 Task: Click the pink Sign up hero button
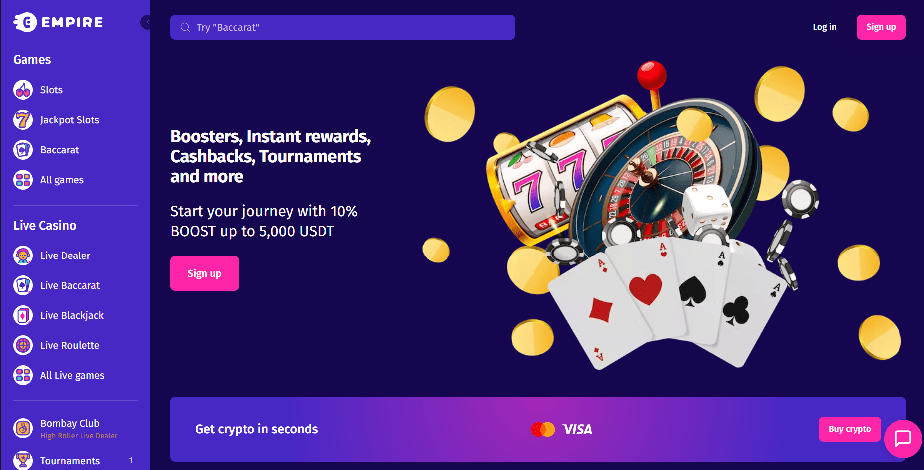(204, 273)
